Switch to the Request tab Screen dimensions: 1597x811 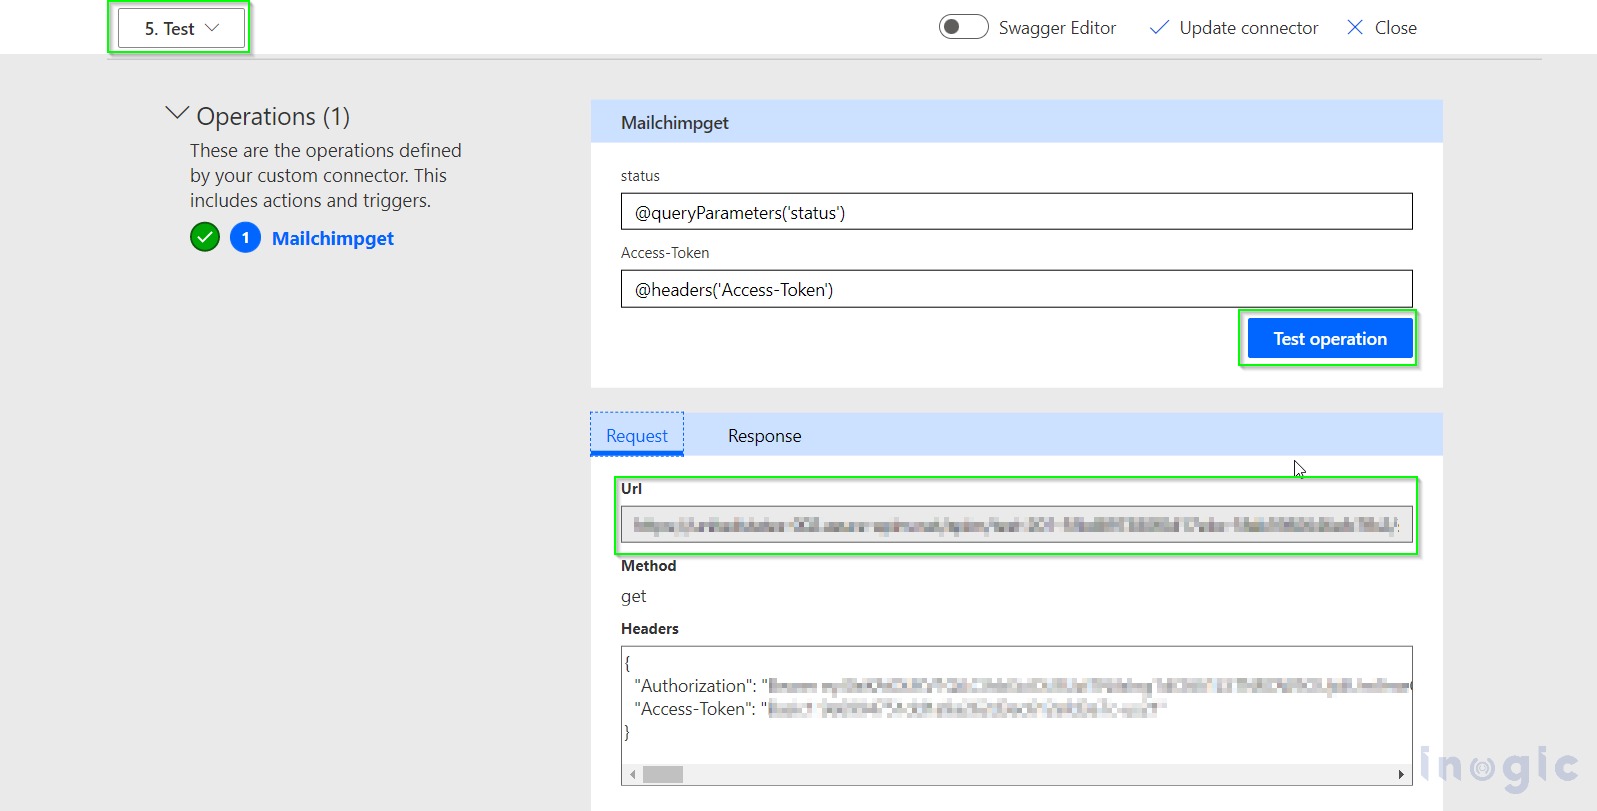point(637,435)
